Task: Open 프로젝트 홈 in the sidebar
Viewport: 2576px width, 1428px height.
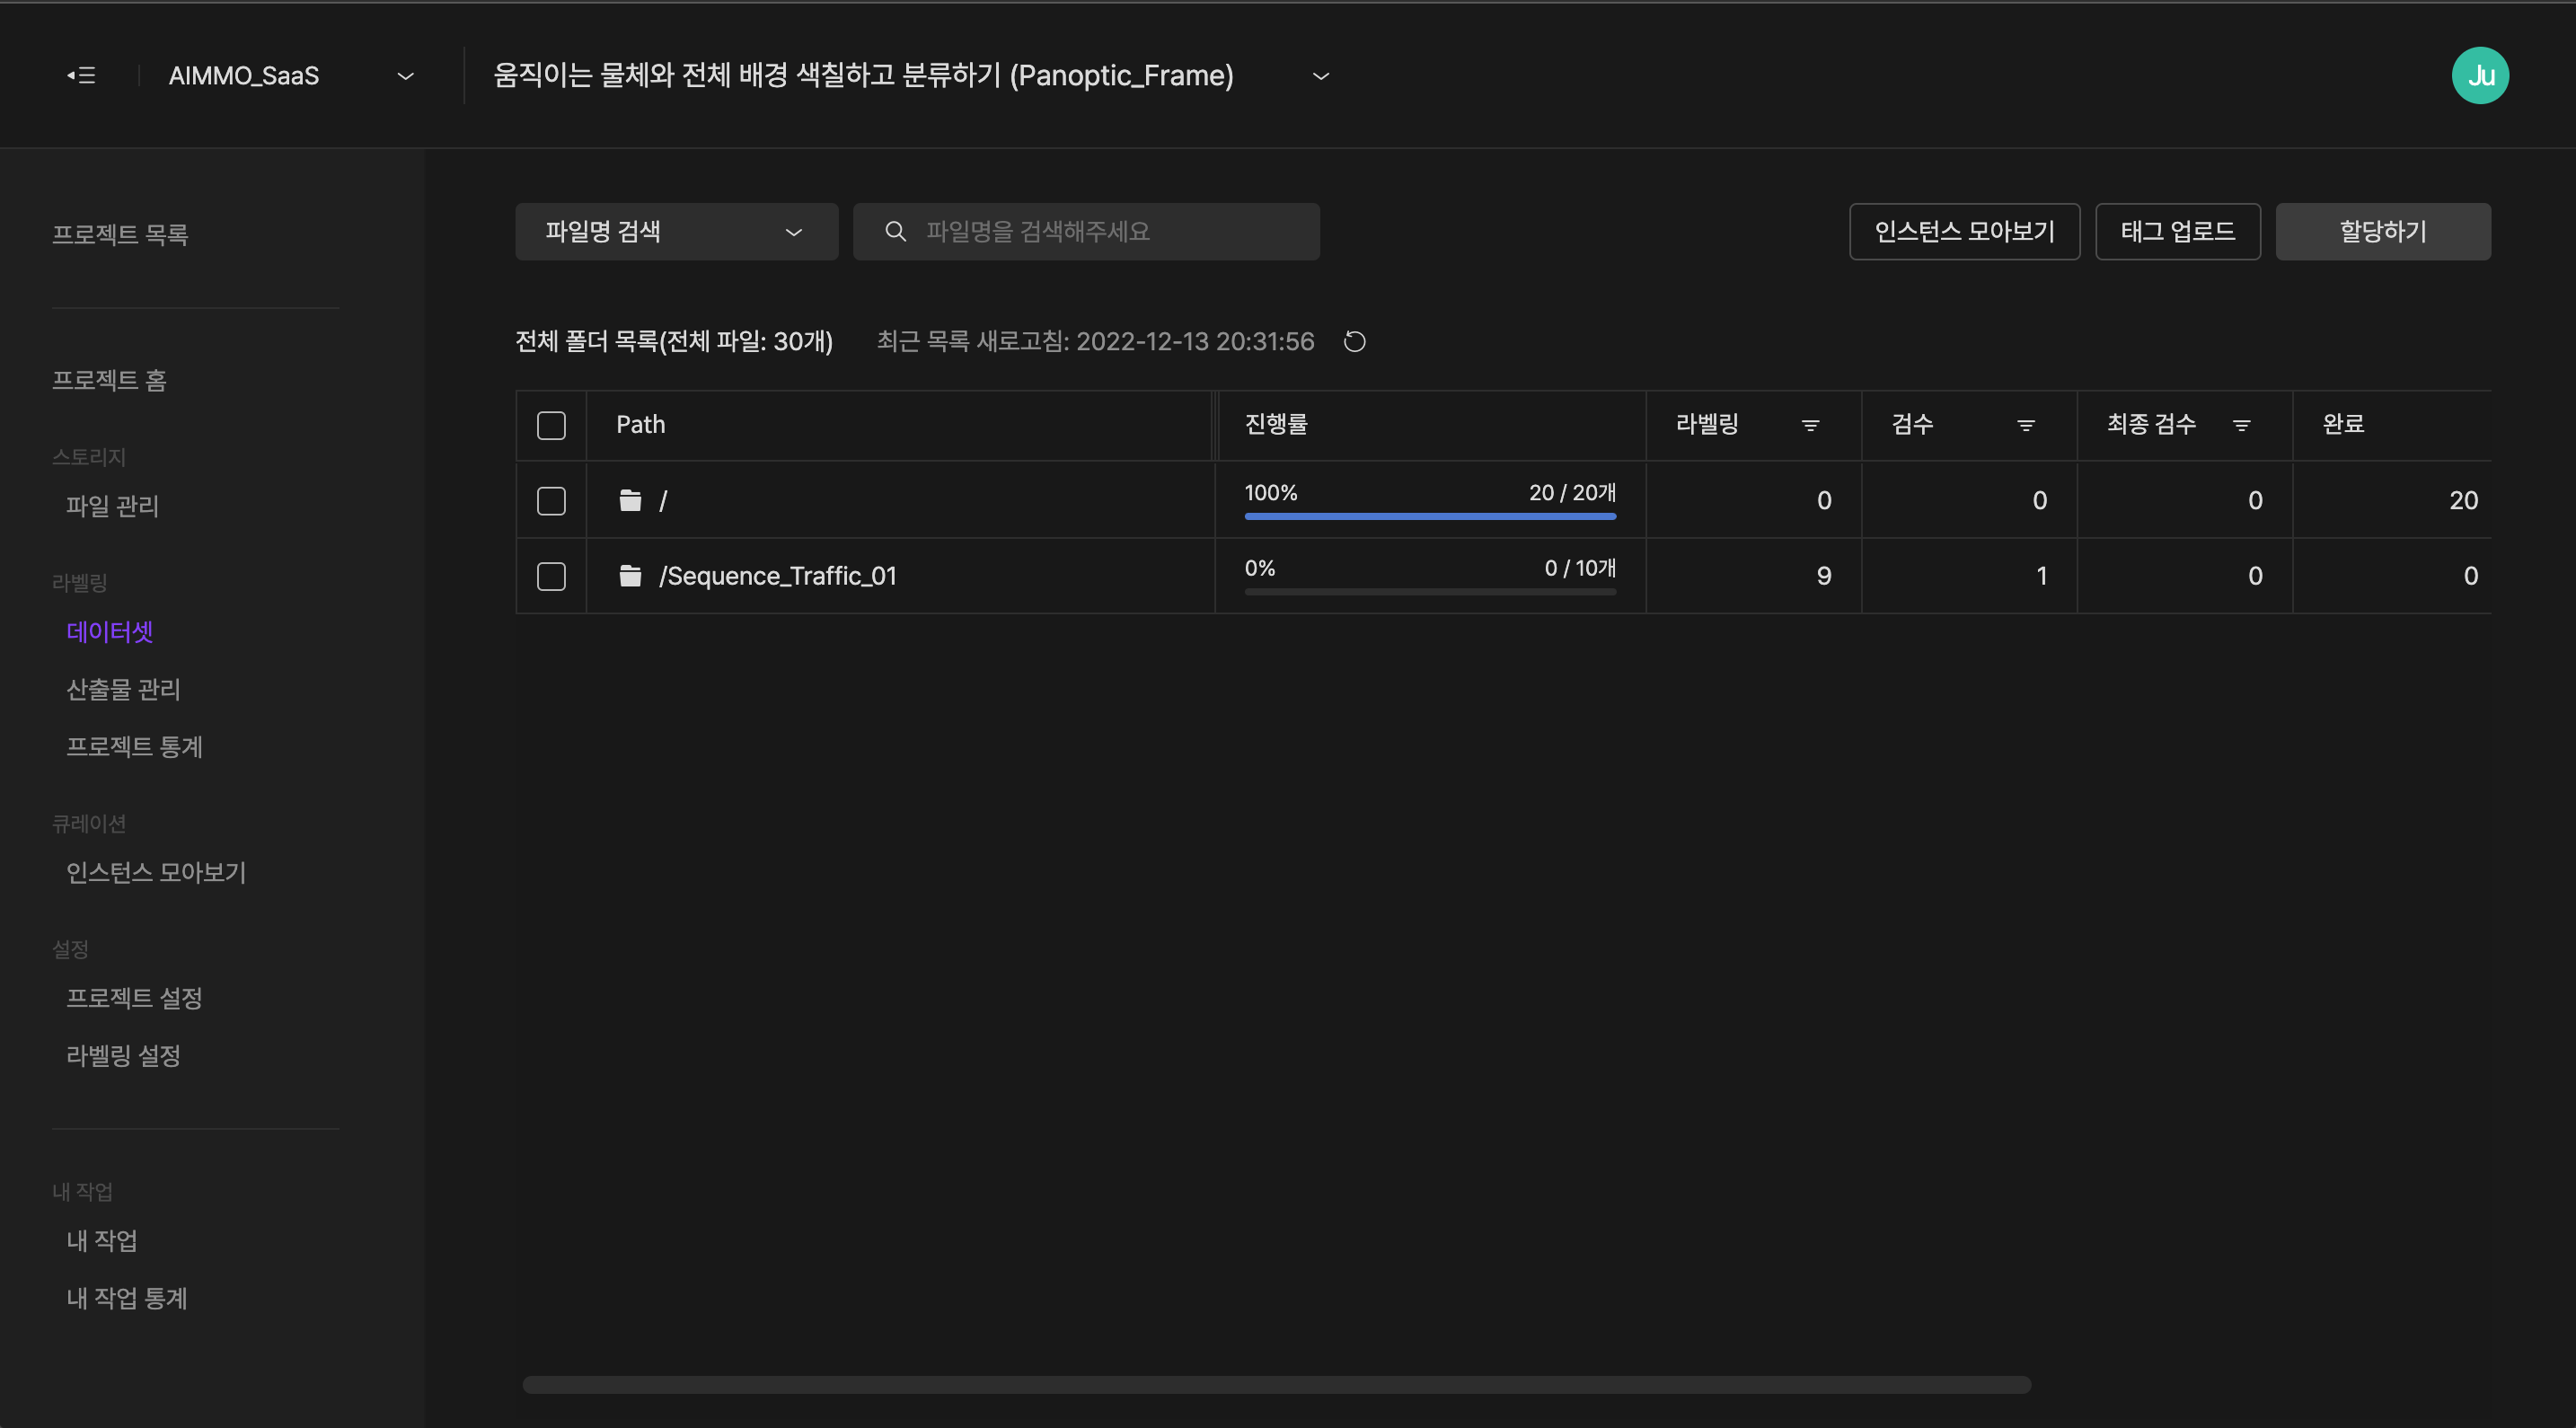Action: [109, 380]
